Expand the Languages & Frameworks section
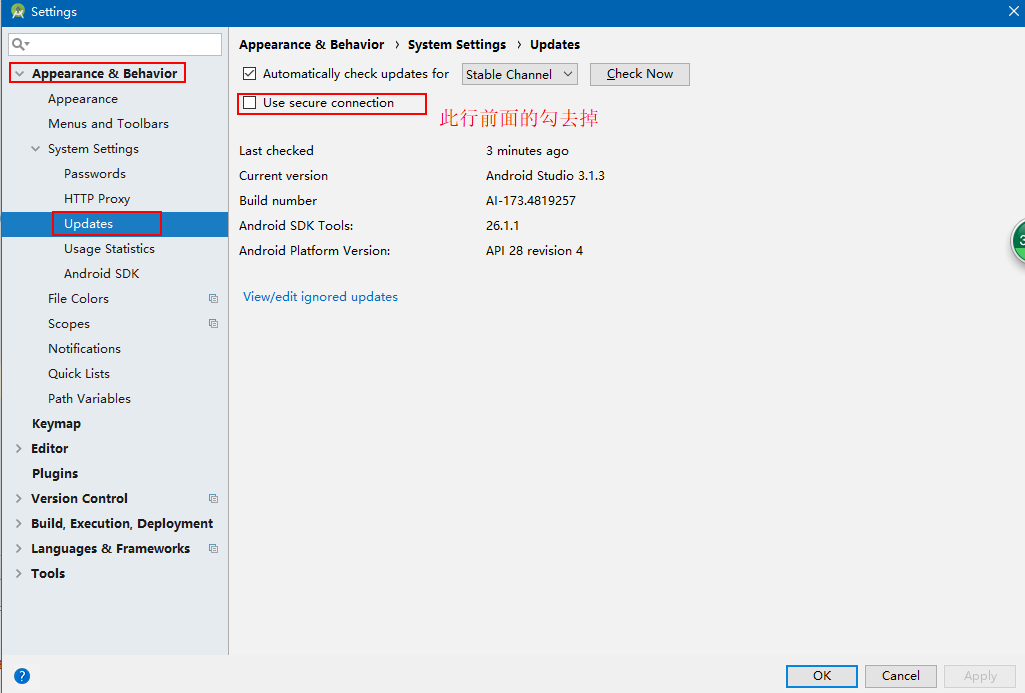 18,549
